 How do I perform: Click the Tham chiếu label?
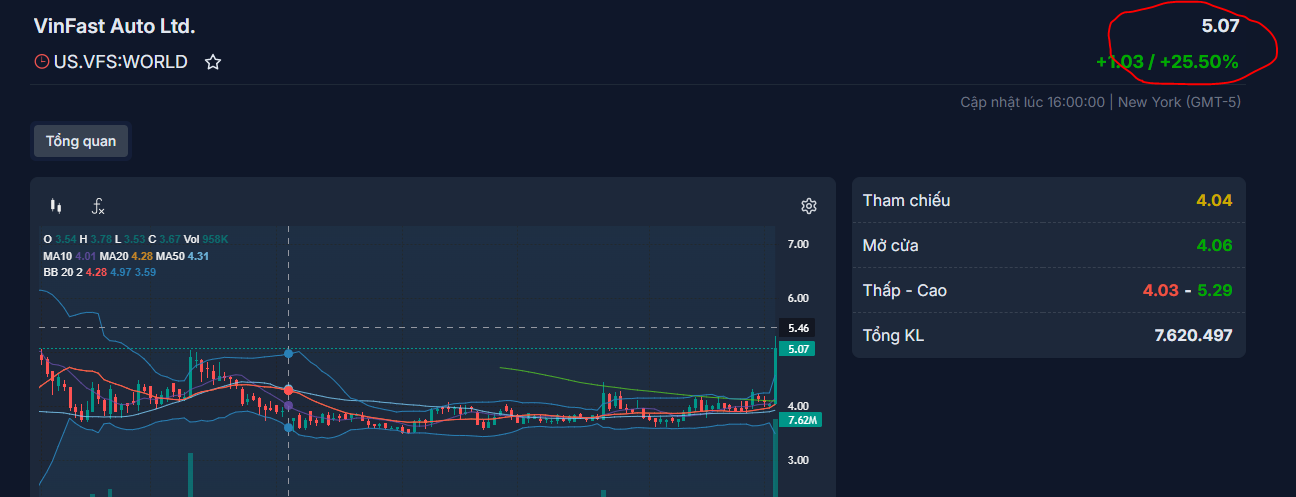click(906, 200)
